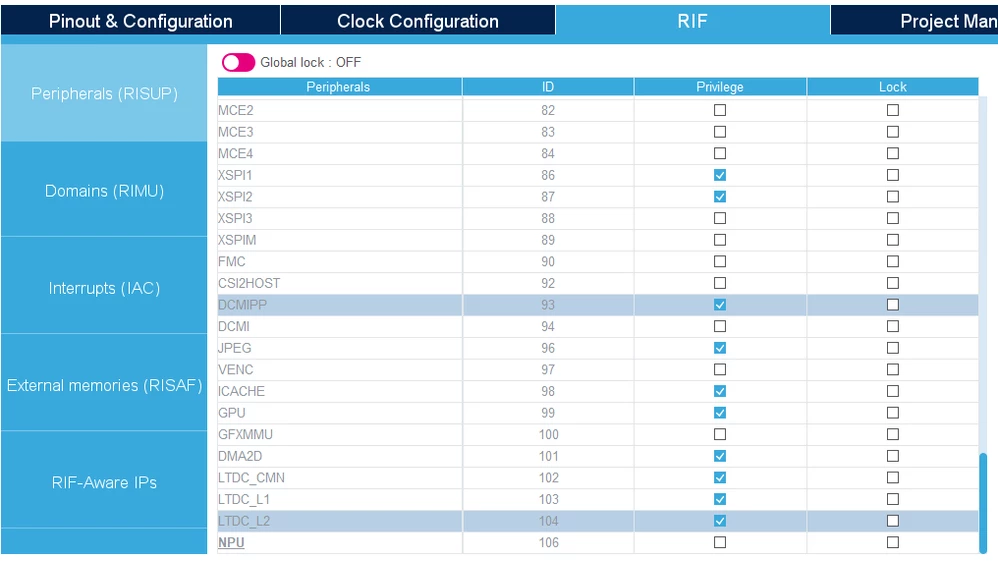Check Lock for XSPI2
Viewport: 998px width, 562px height.
pyautogui.click(x=893, y=197)
